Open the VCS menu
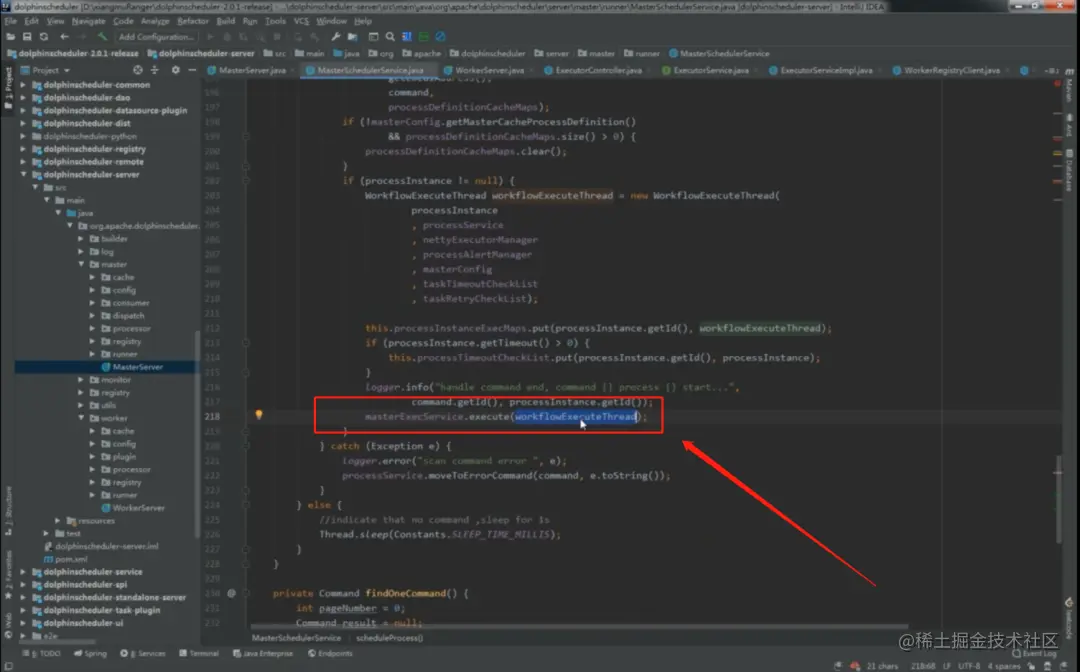The width and height of the screenshot is (1080, 672). pos(301,21)
